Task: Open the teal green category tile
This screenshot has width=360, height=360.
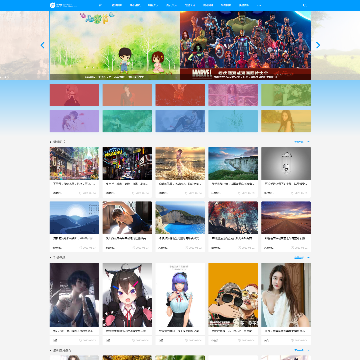Action: [x=127, y=121]
